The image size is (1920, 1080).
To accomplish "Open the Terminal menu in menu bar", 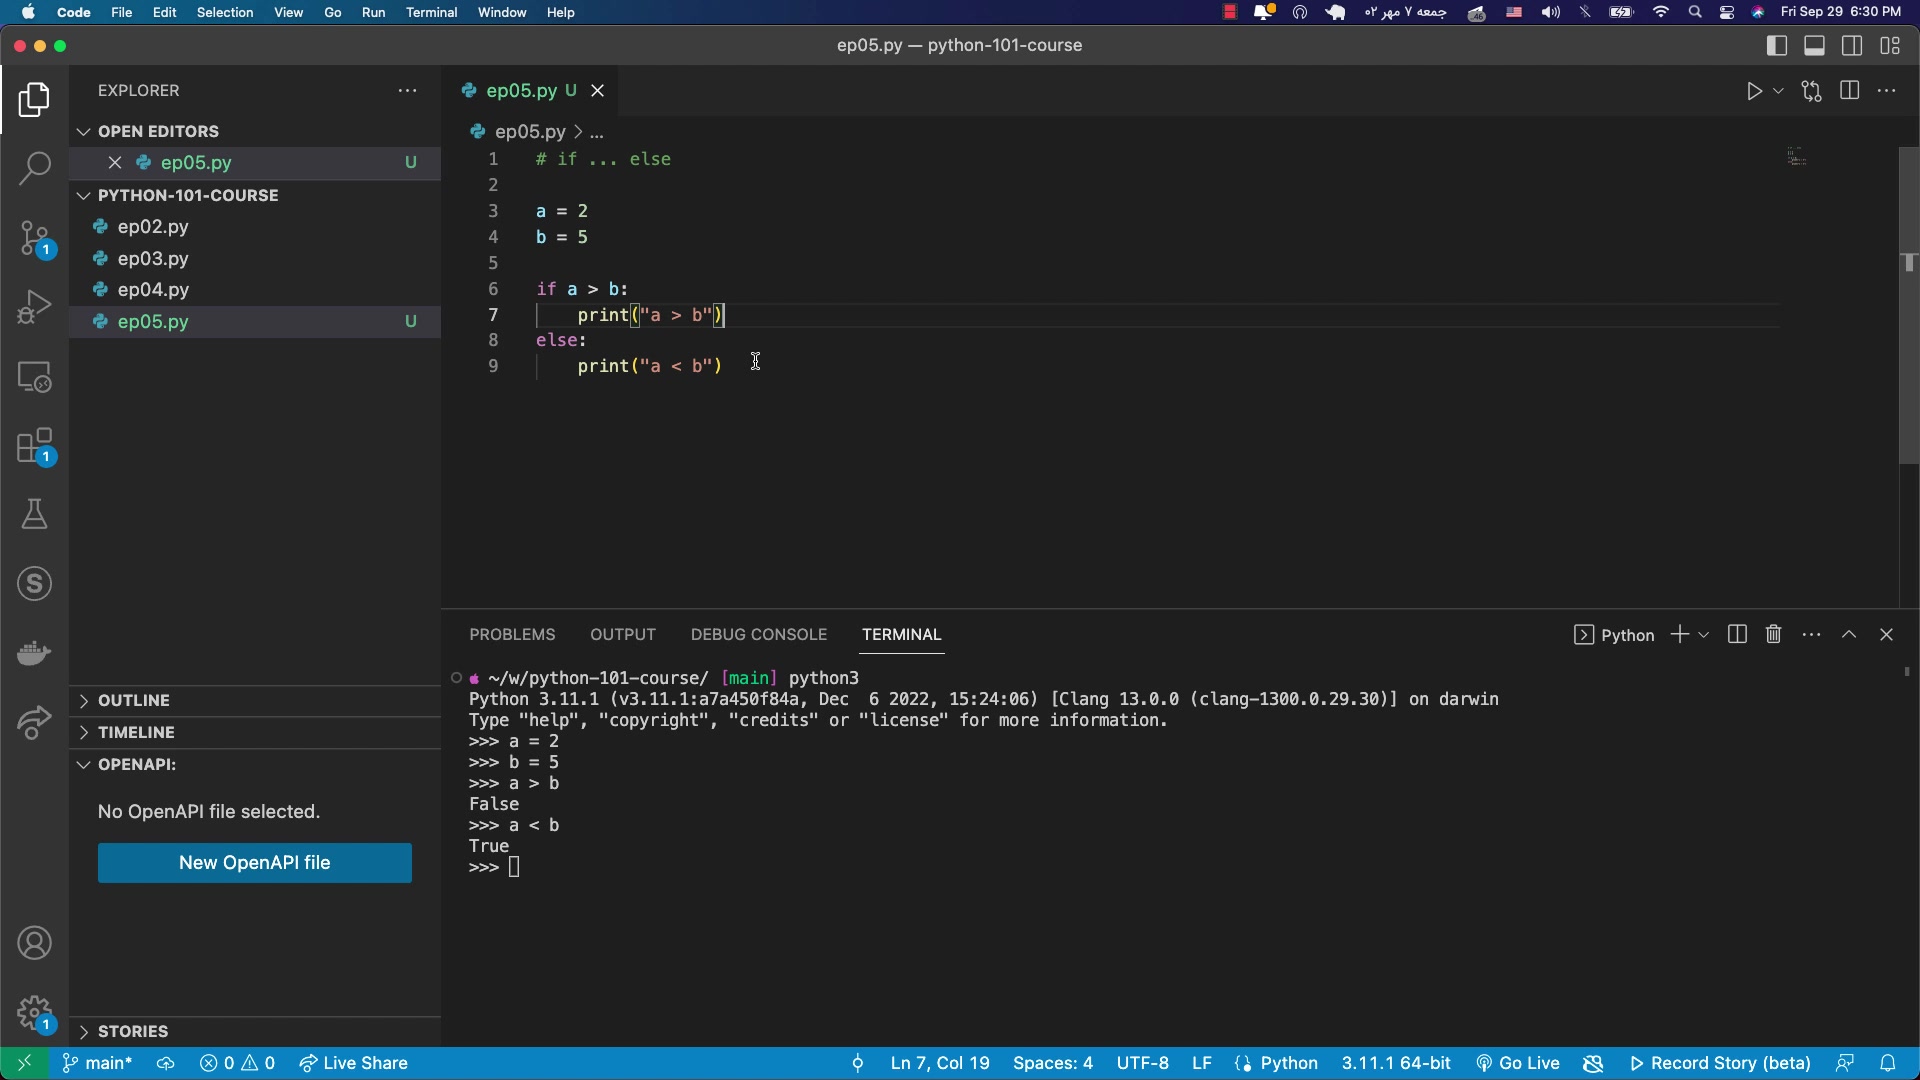I will [431, 12].
